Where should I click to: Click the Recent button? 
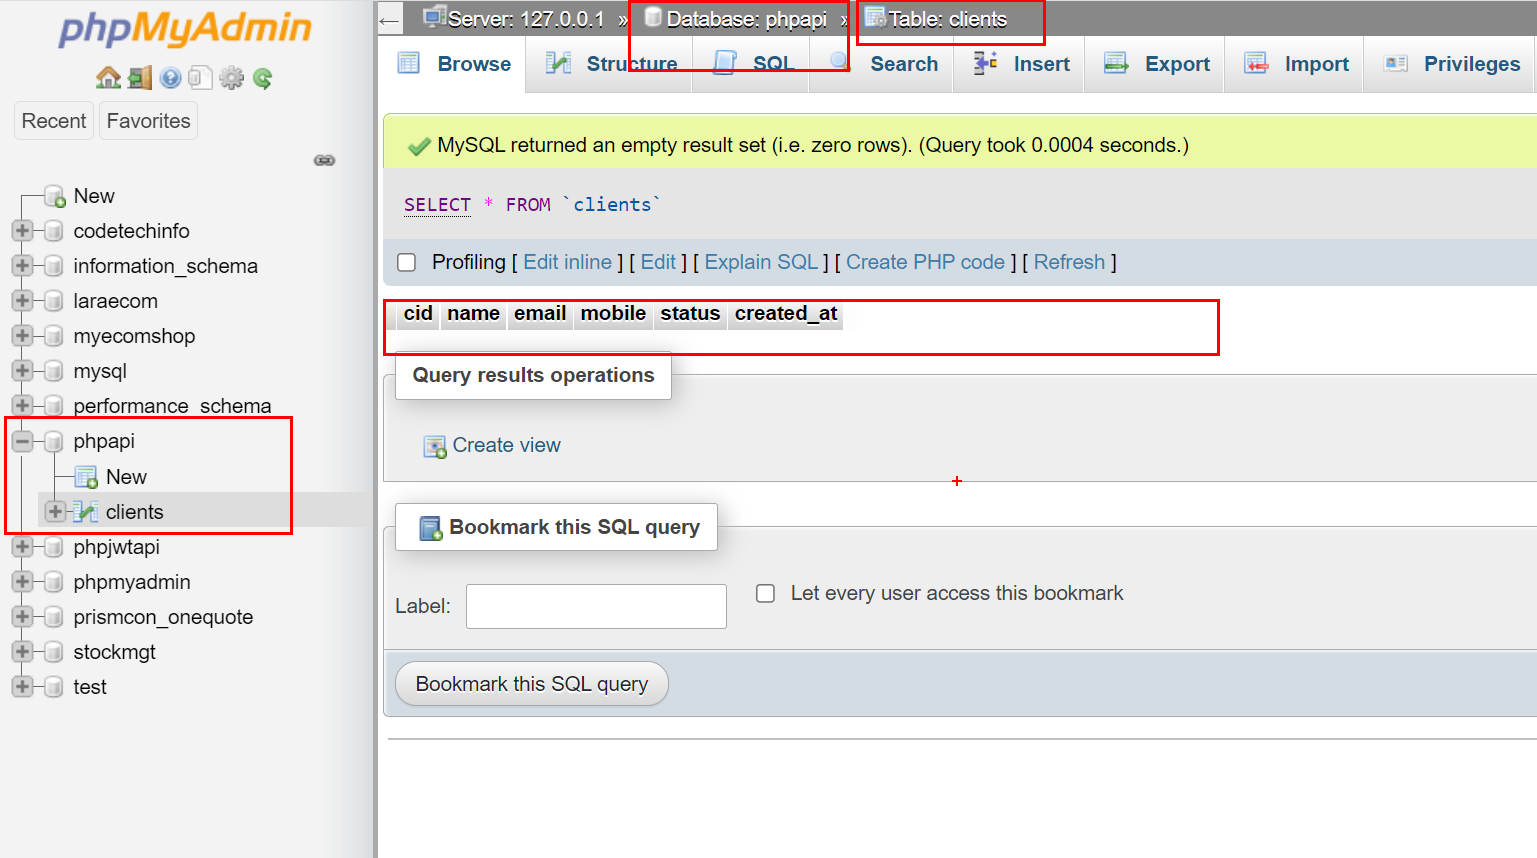point(54,121)
